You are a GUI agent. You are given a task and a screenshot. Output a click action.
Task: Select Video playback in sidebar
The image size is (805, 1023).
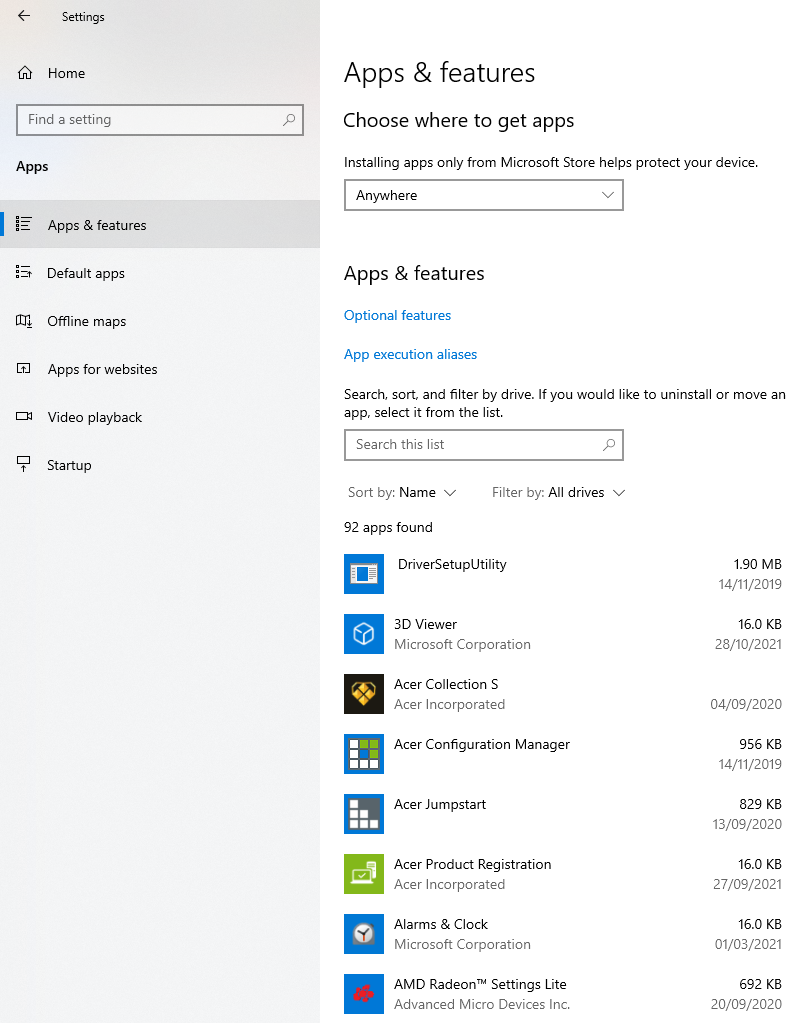click(x=95, y=417)
